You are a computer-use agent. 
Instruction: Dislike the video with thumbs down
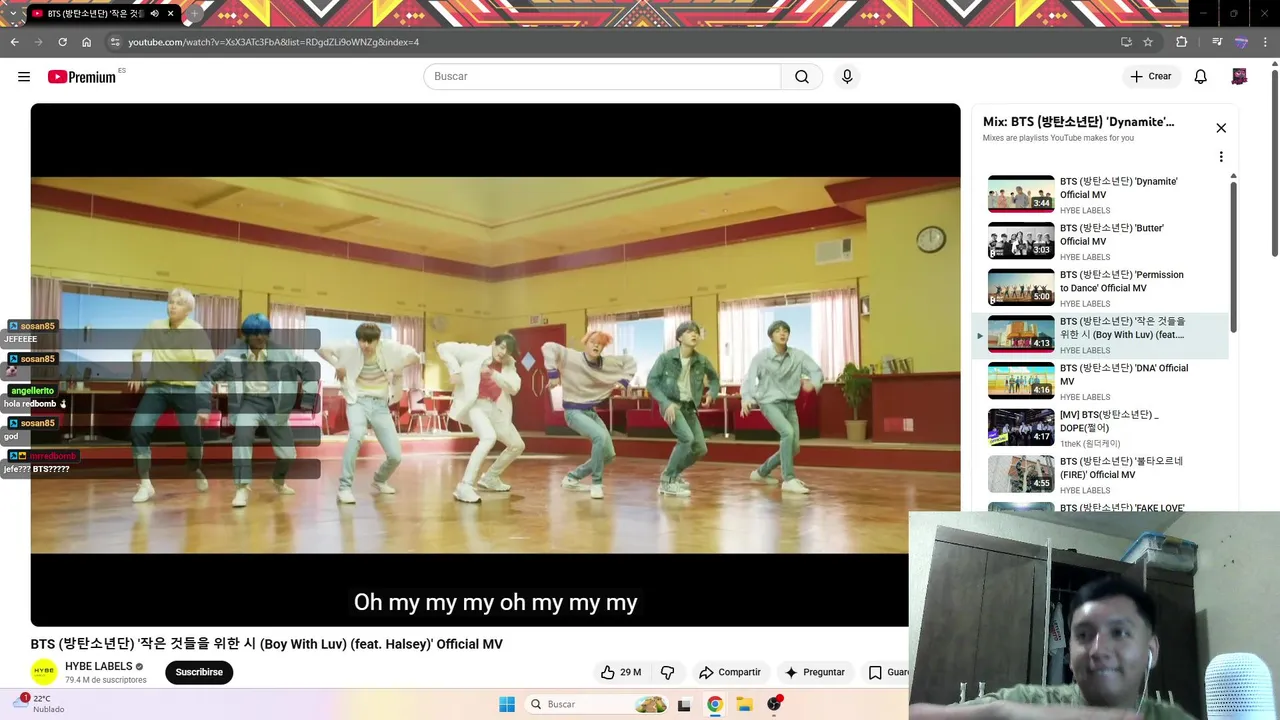point(668,672)
